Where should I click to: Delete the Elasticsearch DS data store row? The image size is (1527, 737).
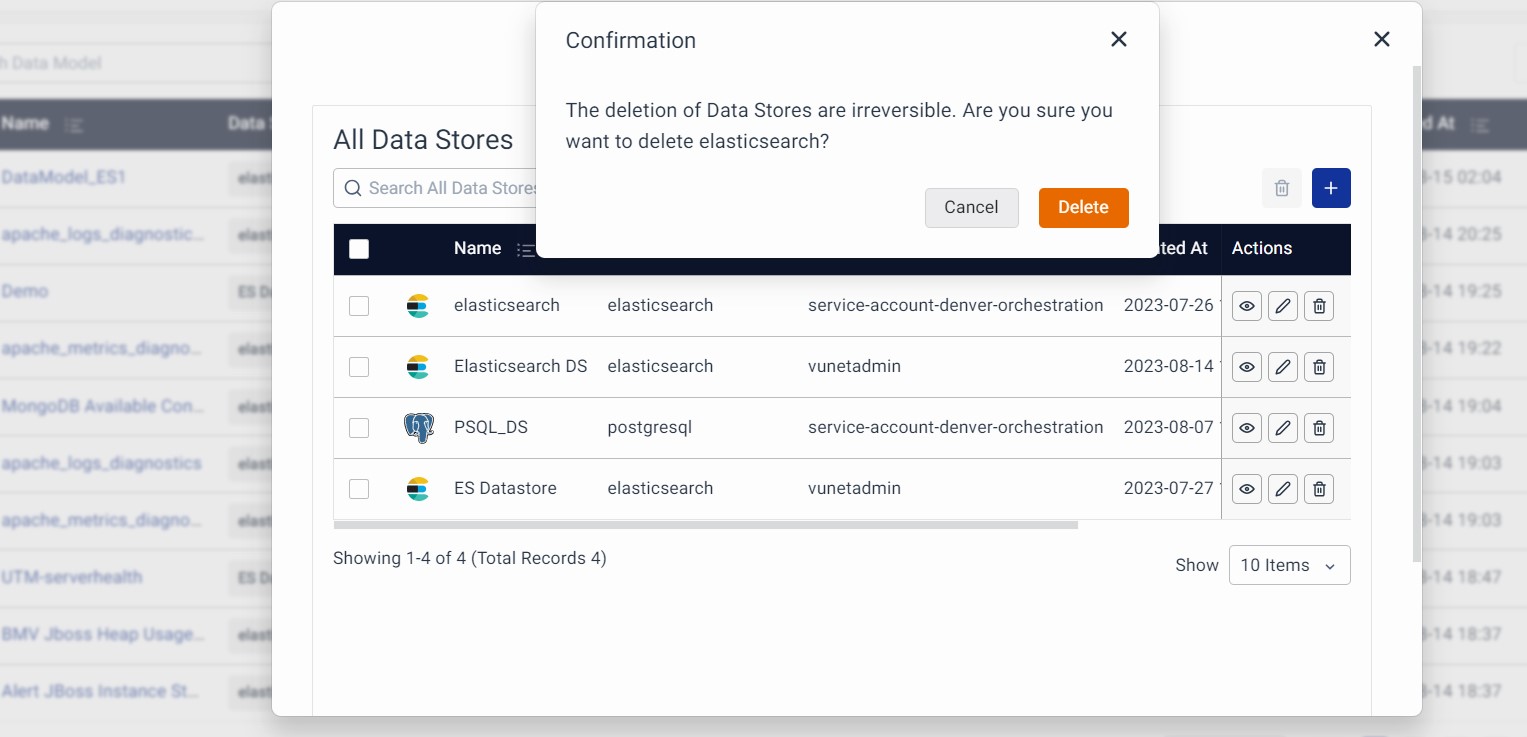1319,367
